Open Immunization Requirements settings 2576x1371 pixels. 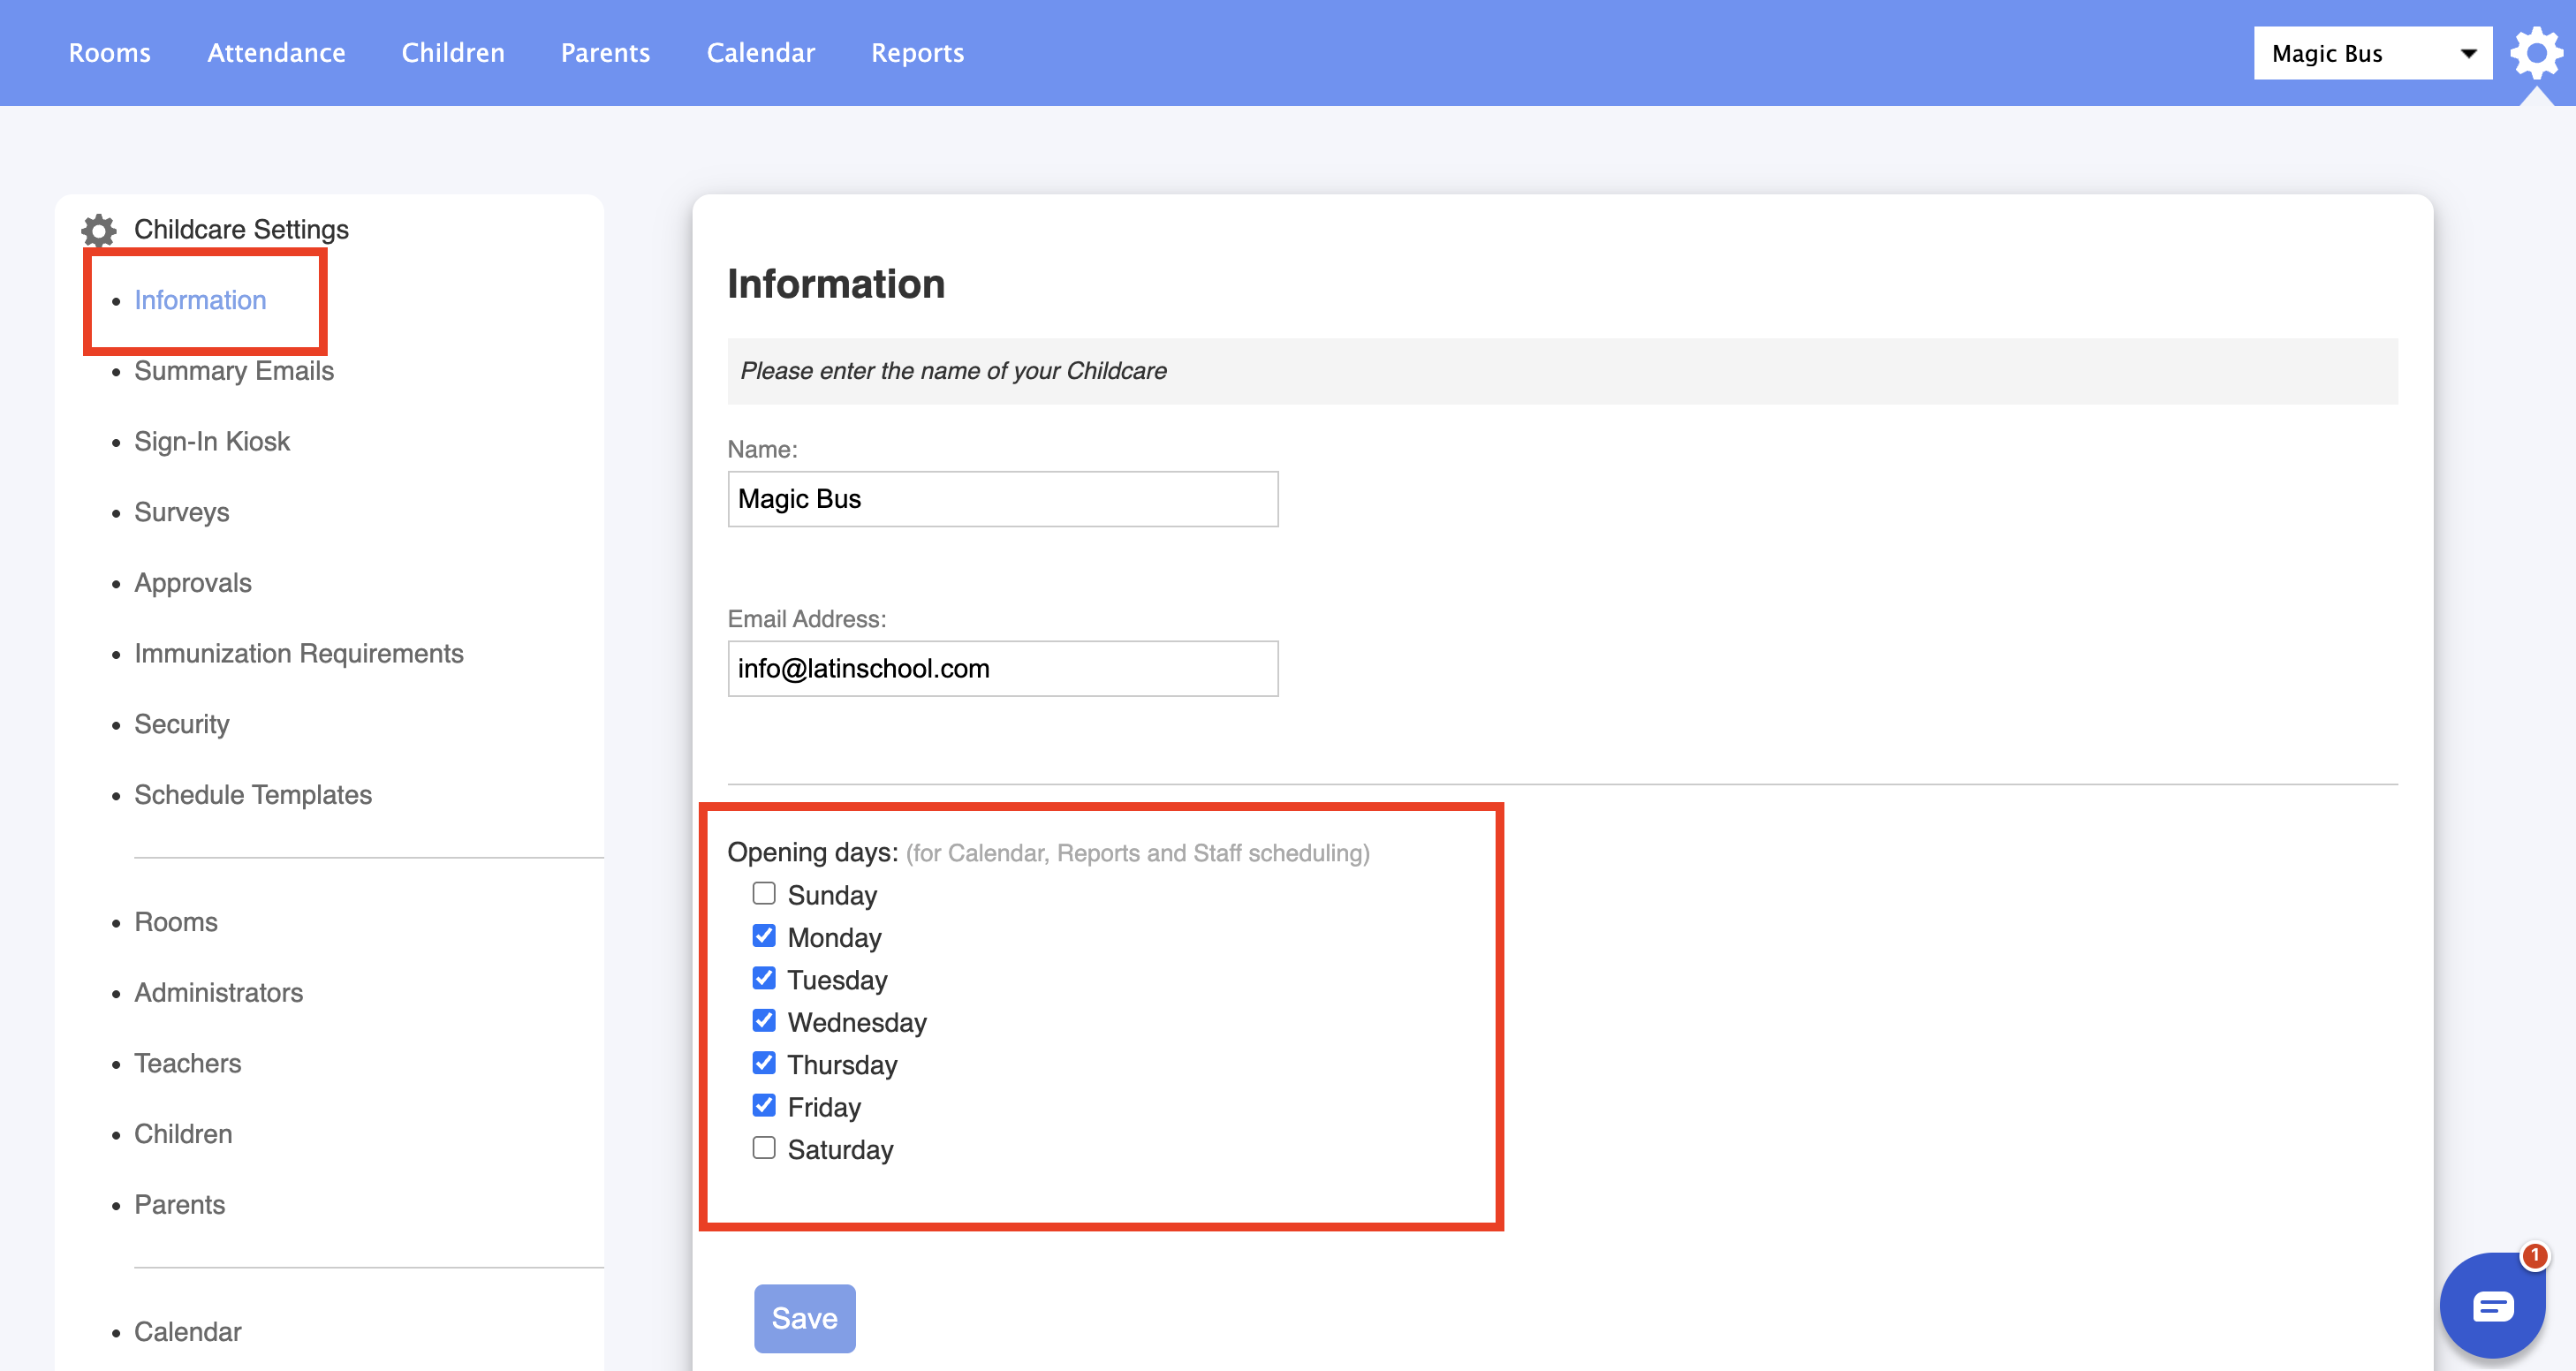(298, 654)
